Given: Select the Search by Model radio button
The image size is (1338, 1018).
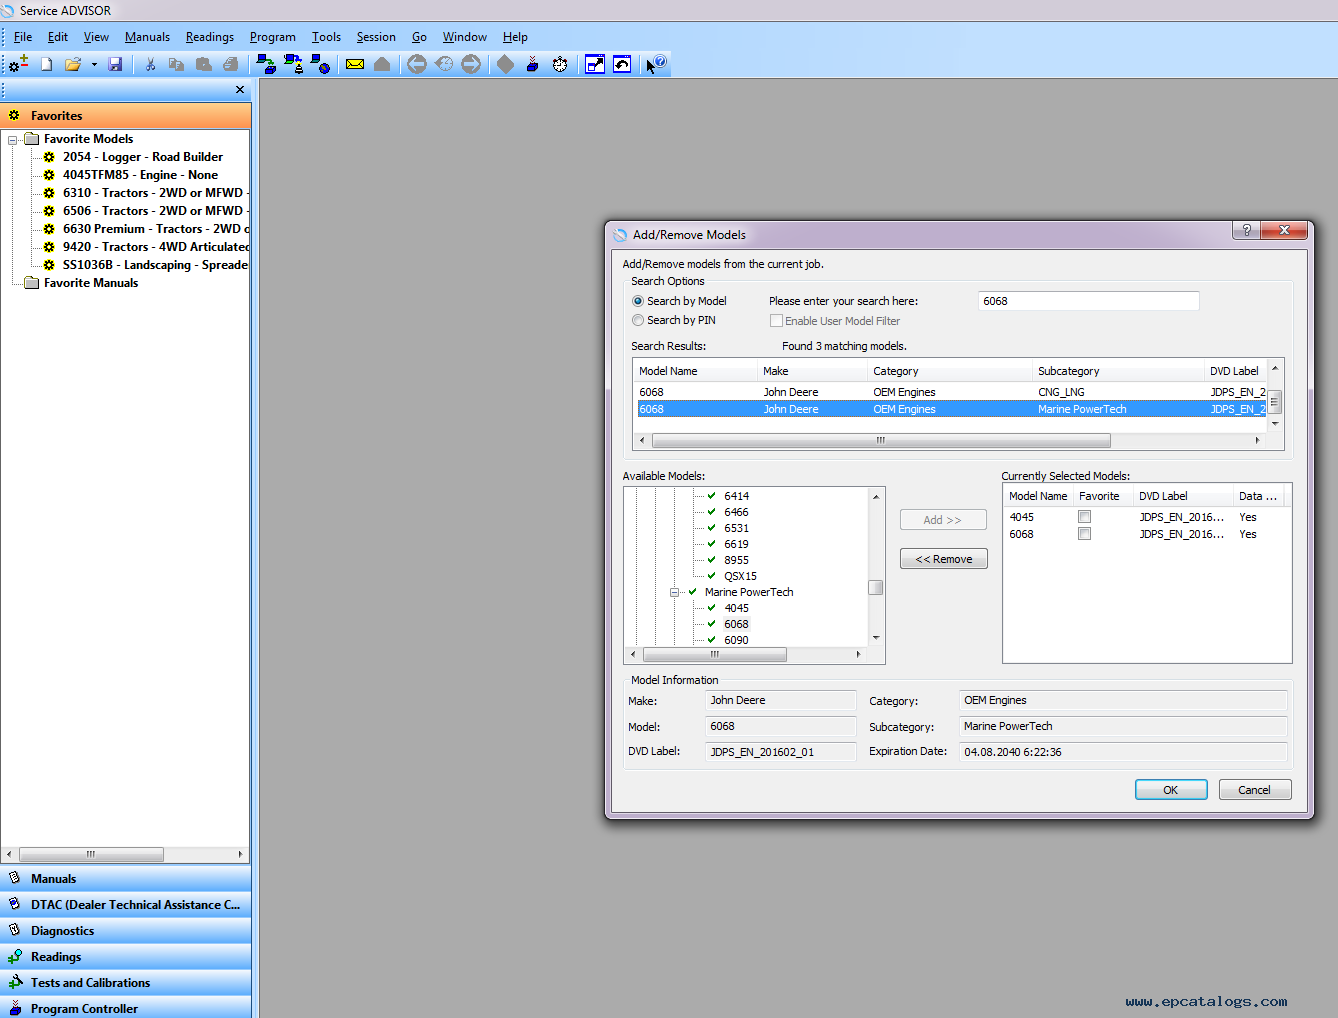Looking at the screenshot, I should [638, 301].
